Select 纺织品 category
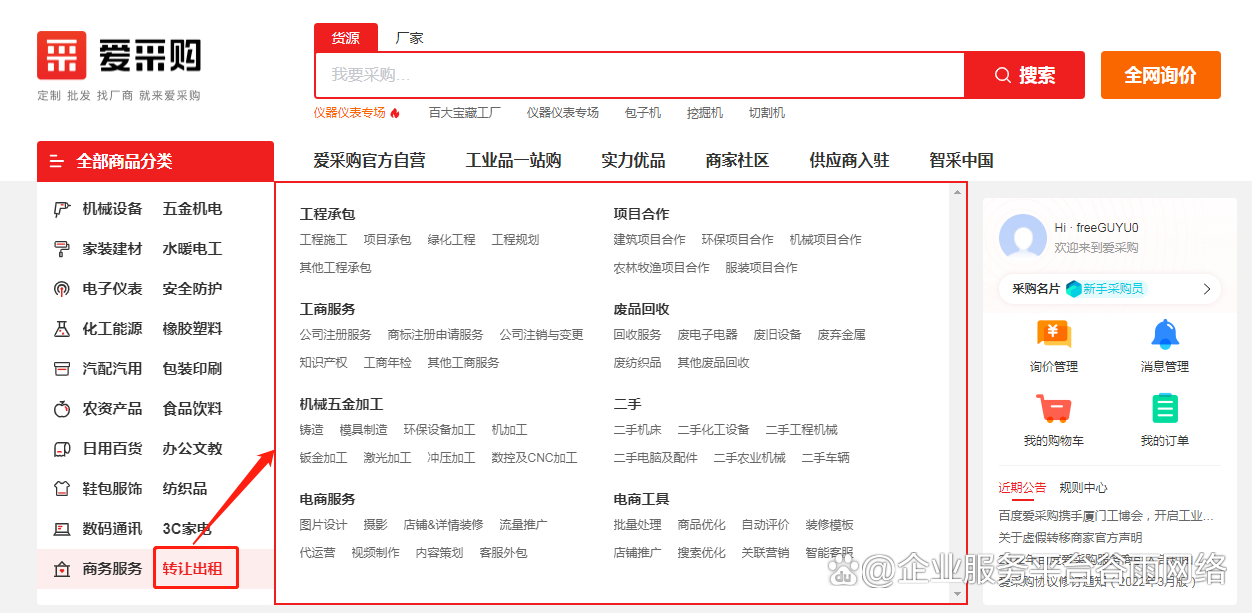The height and width of the screenshot is (613, 1252). pyautogui.click(x=185, y=489)
